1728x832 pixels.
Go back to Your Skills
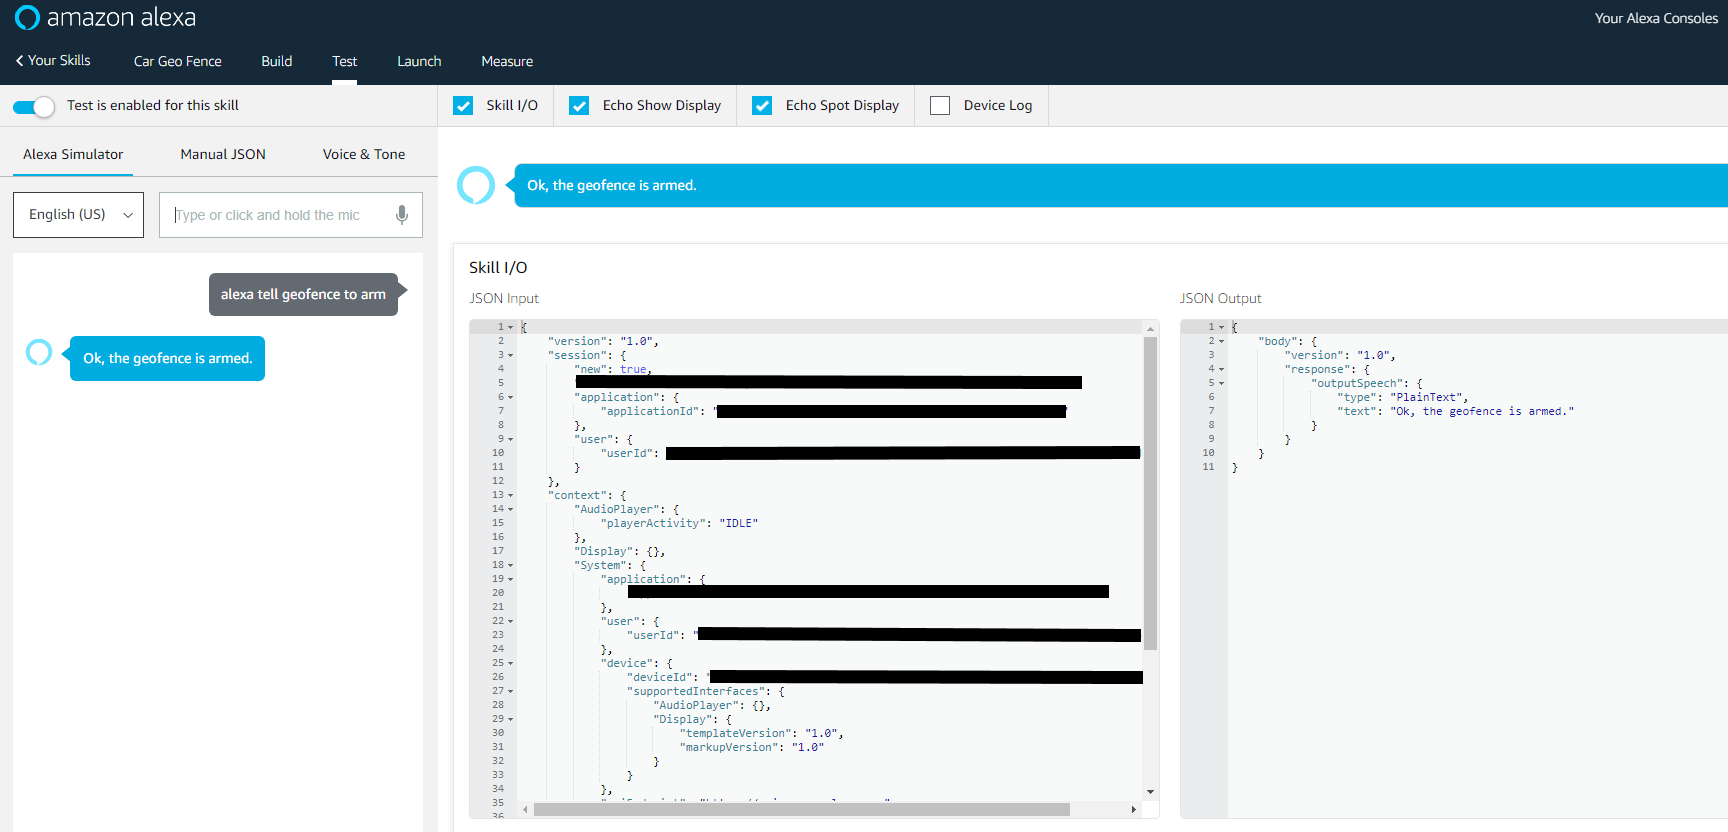(x=53, y=61)
